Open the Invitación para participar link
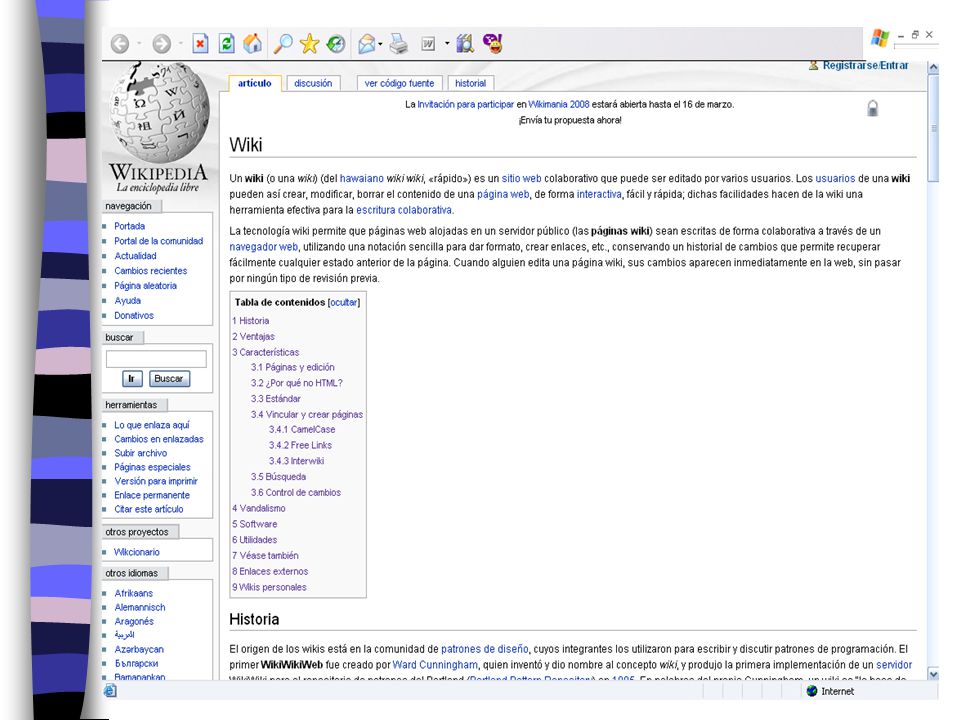 pyautogui.click(x=465, y=105)
